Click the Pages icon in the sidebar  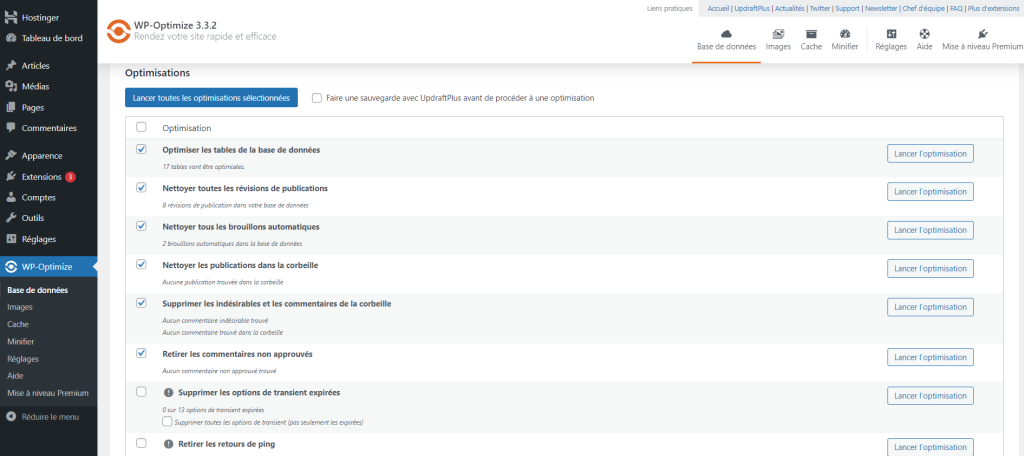click(x=10, y=107)
